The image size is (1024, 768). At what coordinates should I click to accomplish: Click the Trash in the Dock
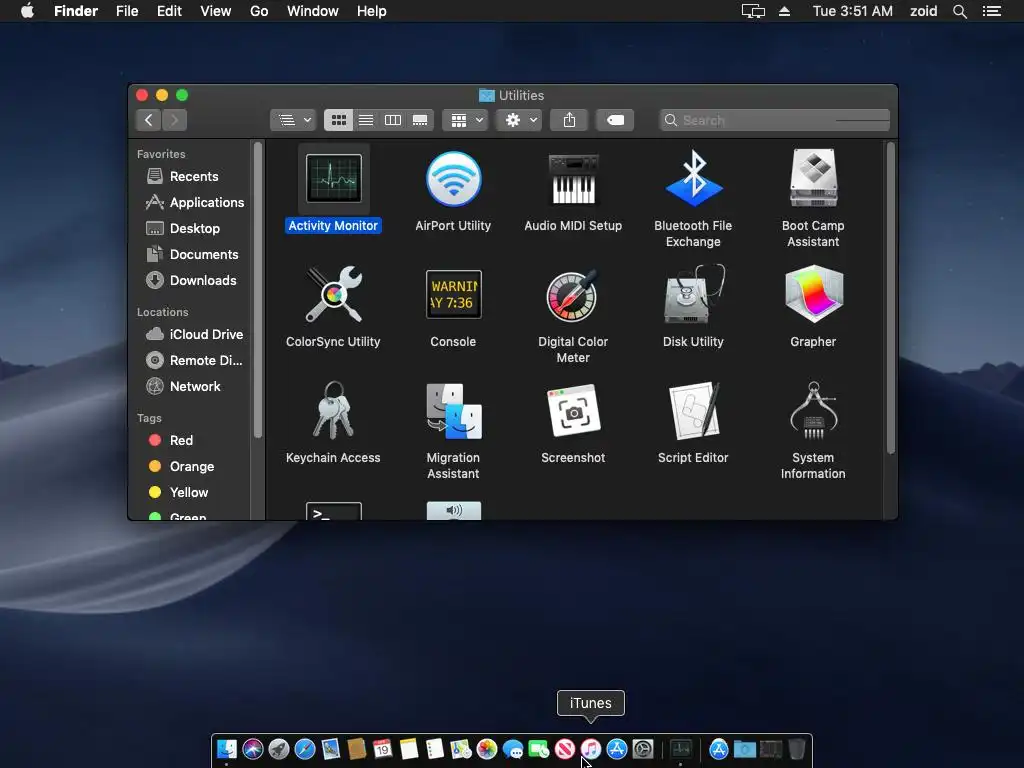pyautogui.click(x=796, y=749)
